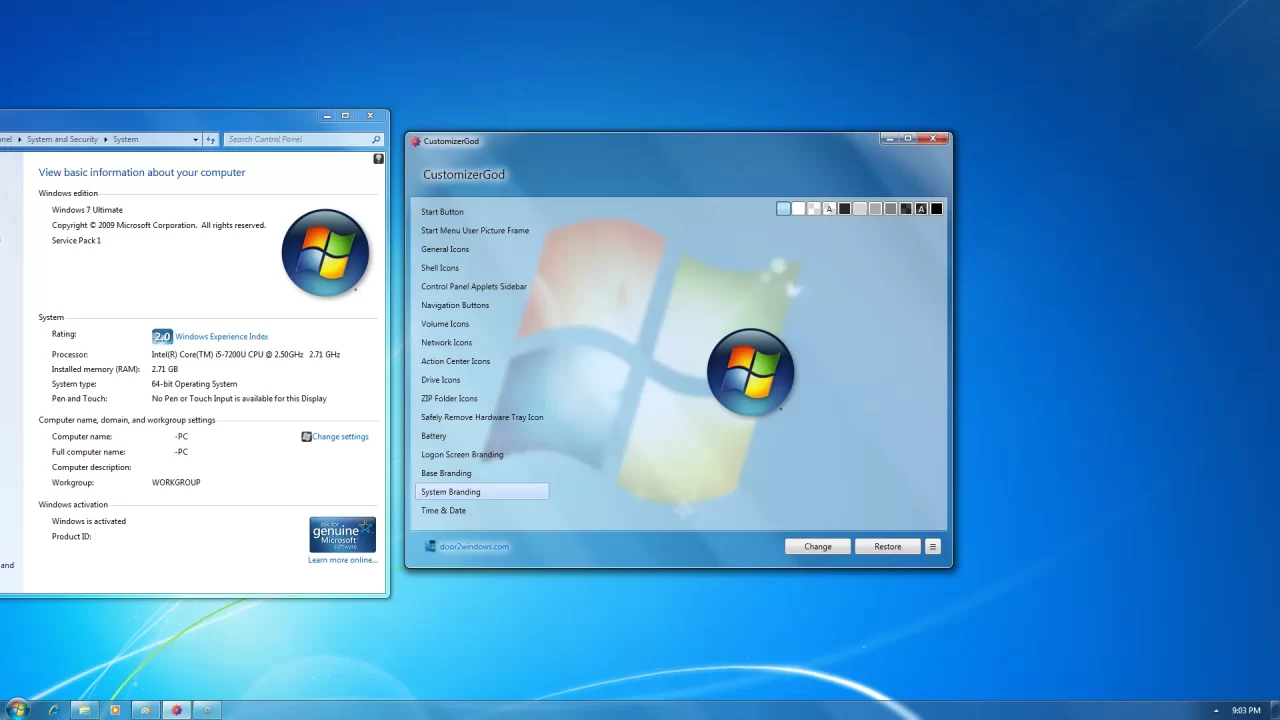Viewport: 1280px width, 720px height.
Task: Click the door2windows.com logo icon
Action: point(430,546)
